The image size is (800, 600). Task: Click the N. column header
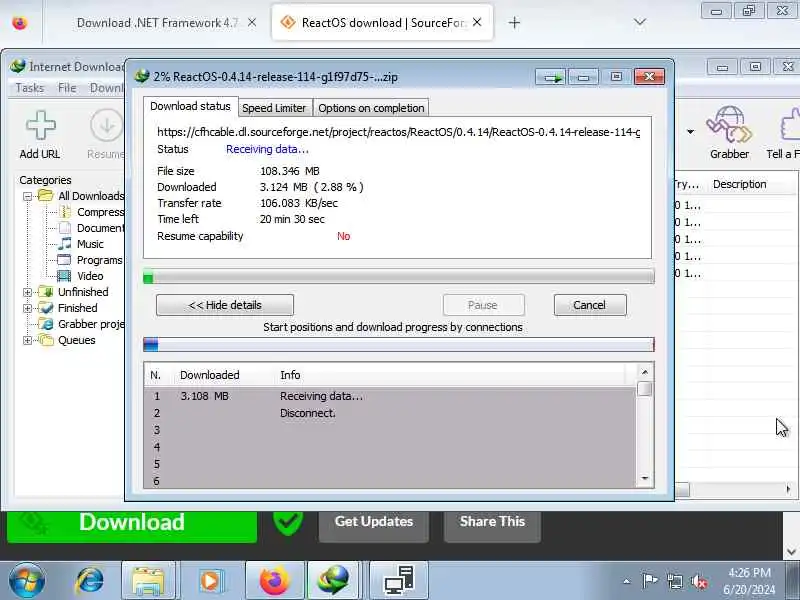click(156, 375)
